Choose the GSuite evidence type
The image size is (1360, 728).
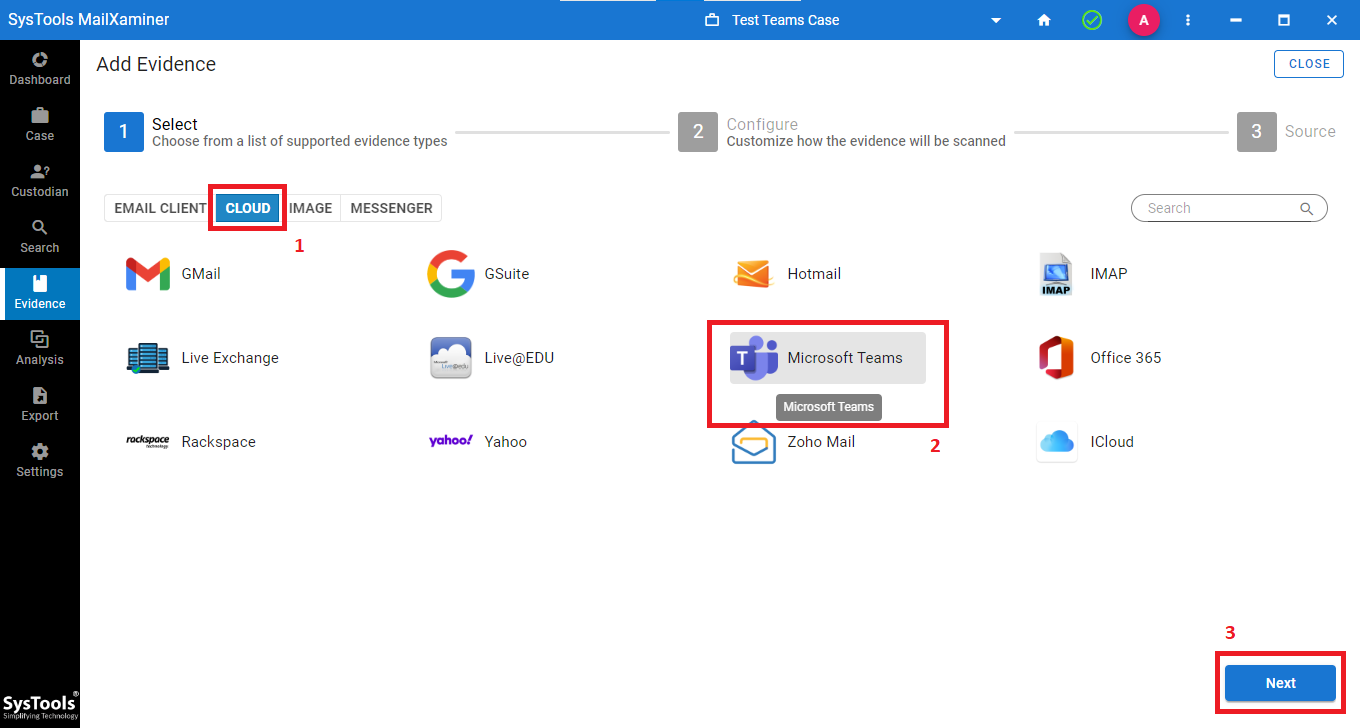tap(478, 274)
